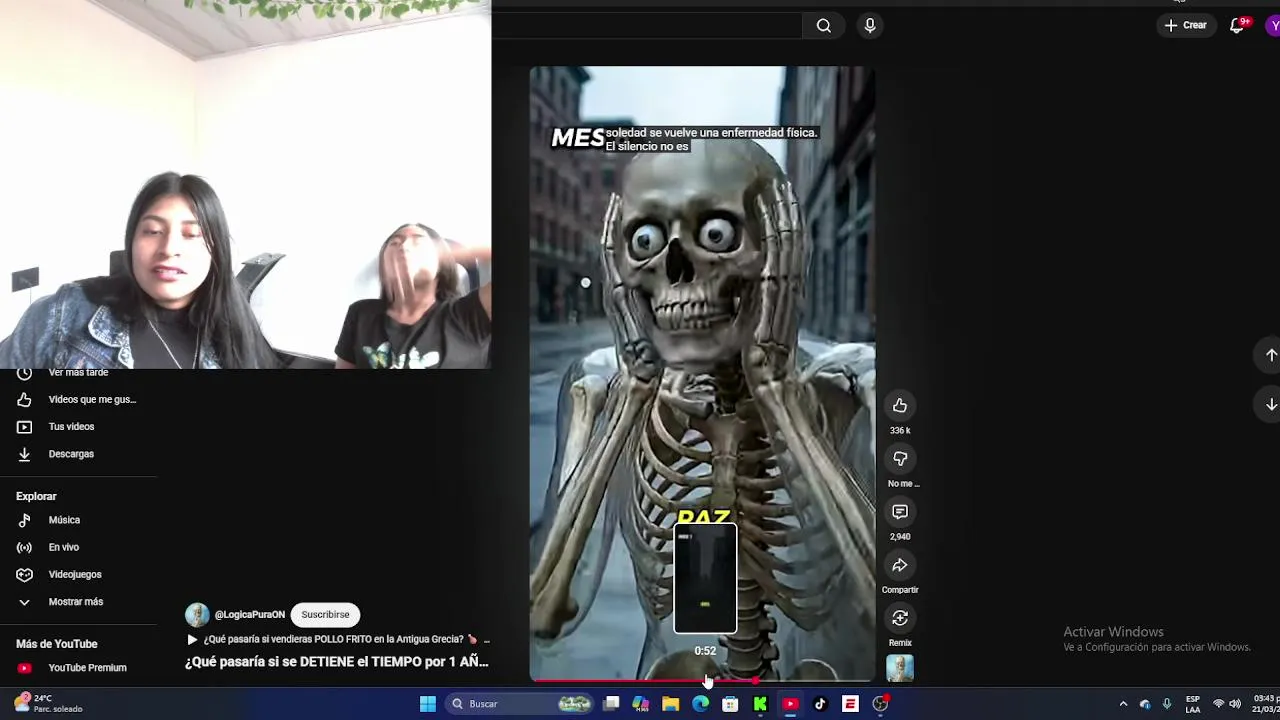Viewport: 1280px width, 720px height.
Task: Show hidden system tray icons
Action: pyautogui.click(x=1123, y=704)
